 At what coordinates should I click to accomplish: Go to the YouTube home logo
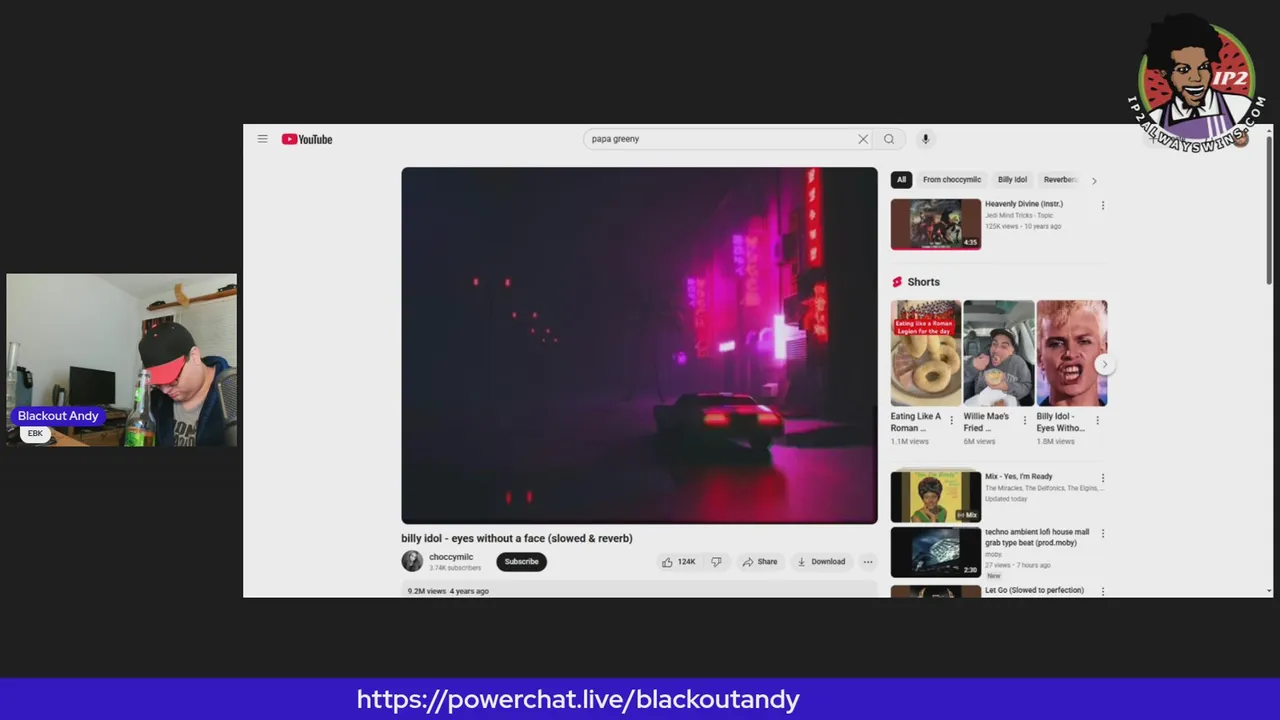307,139
